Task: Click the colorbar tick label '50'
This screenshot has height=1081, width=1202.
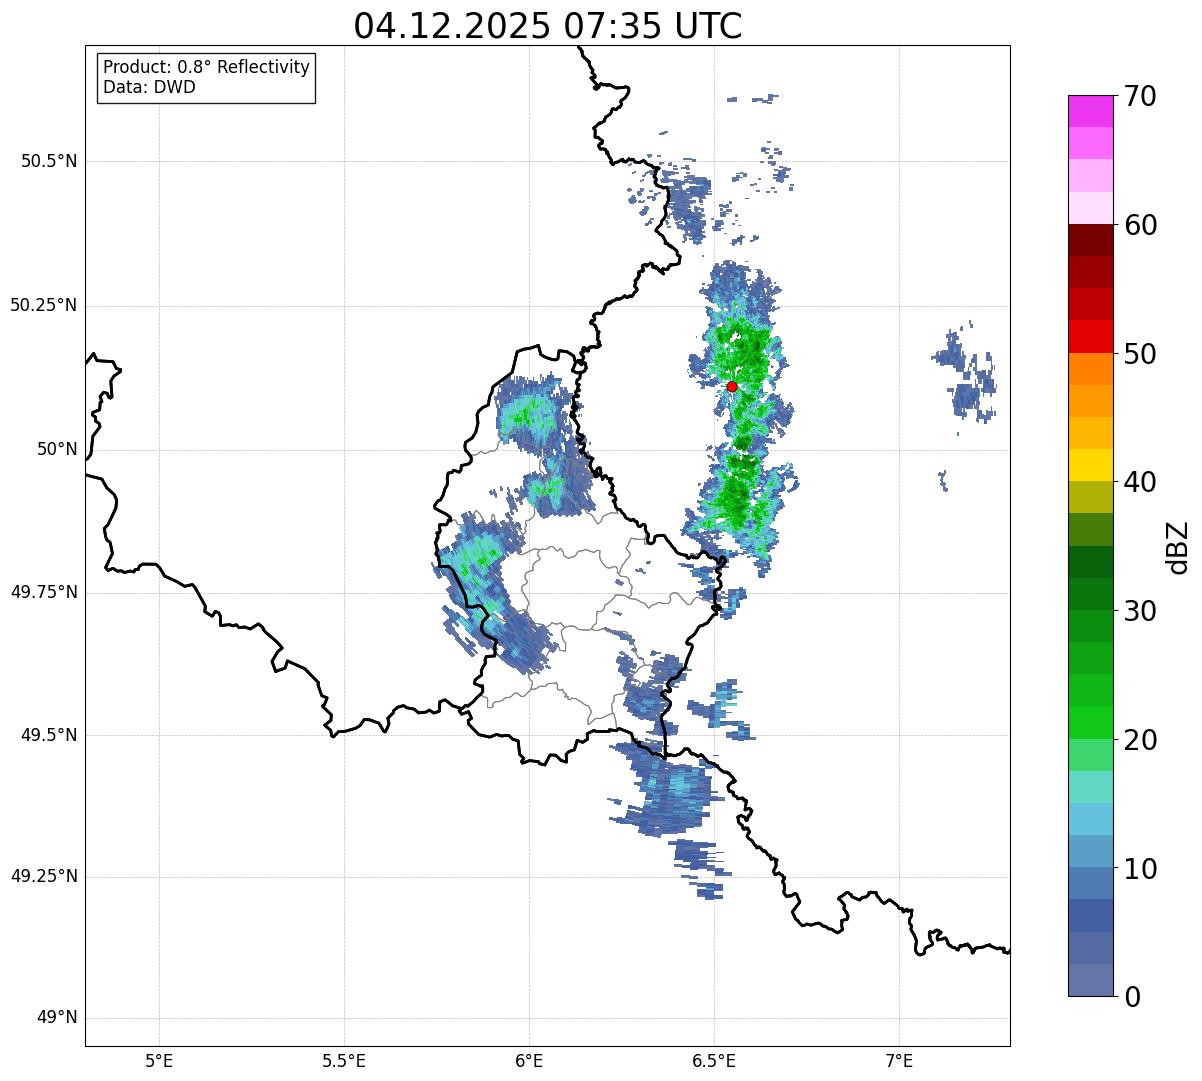Action: click(x=1140, y=354)
